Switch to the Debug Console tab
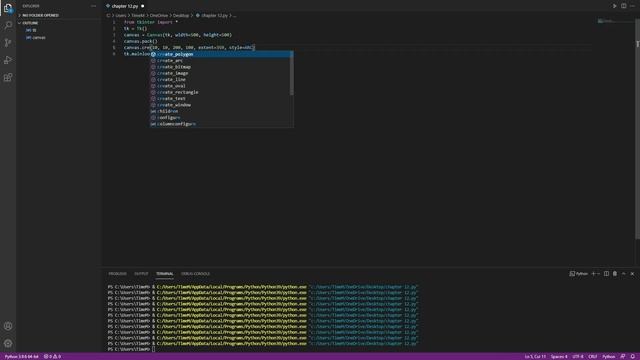 tap(195, 274)
